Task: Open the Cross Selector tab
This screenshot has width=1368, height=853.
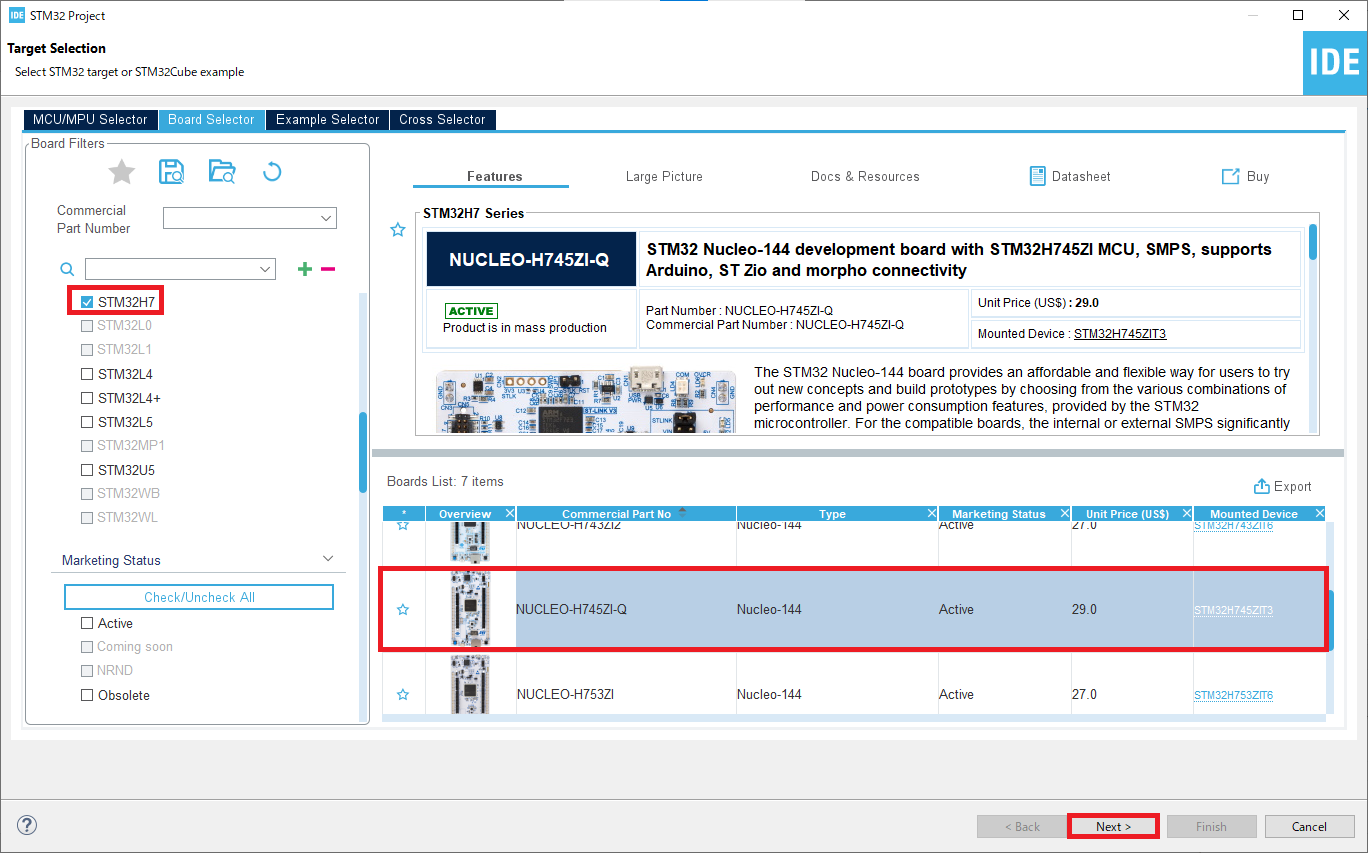Action: (442, 119)
